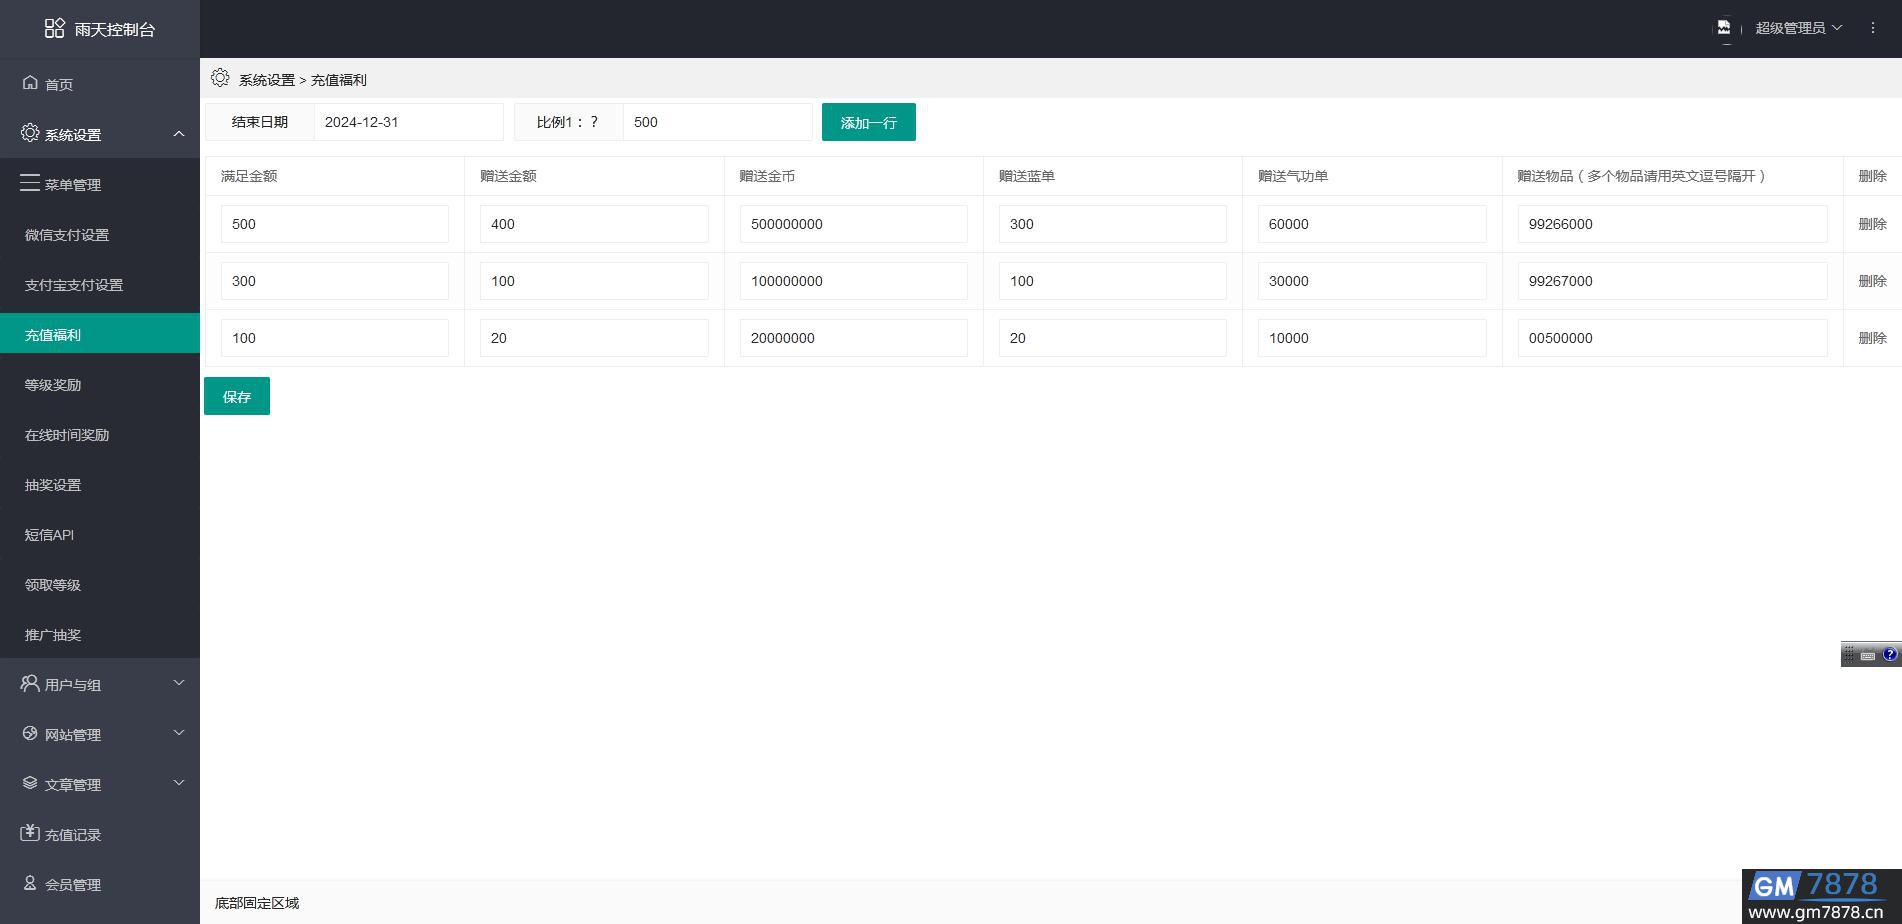Expand the 用户与组 menu chevron
1902x924 pixels.
tap(179, 683)
